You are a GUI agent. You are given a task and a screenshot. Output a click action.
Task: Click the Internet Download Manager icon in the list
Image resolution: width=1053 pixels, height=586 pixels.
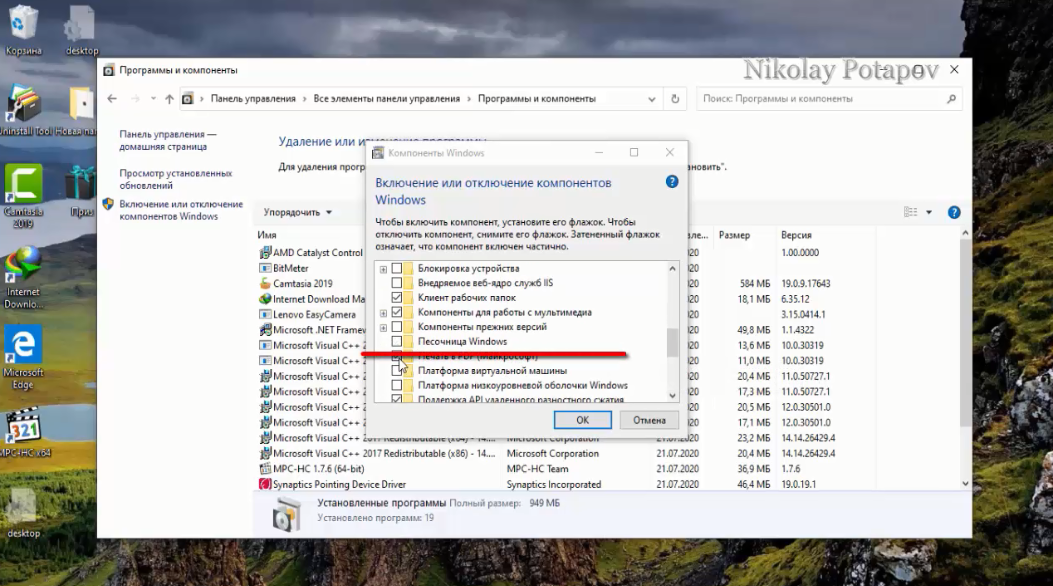(x=265, y=299)
